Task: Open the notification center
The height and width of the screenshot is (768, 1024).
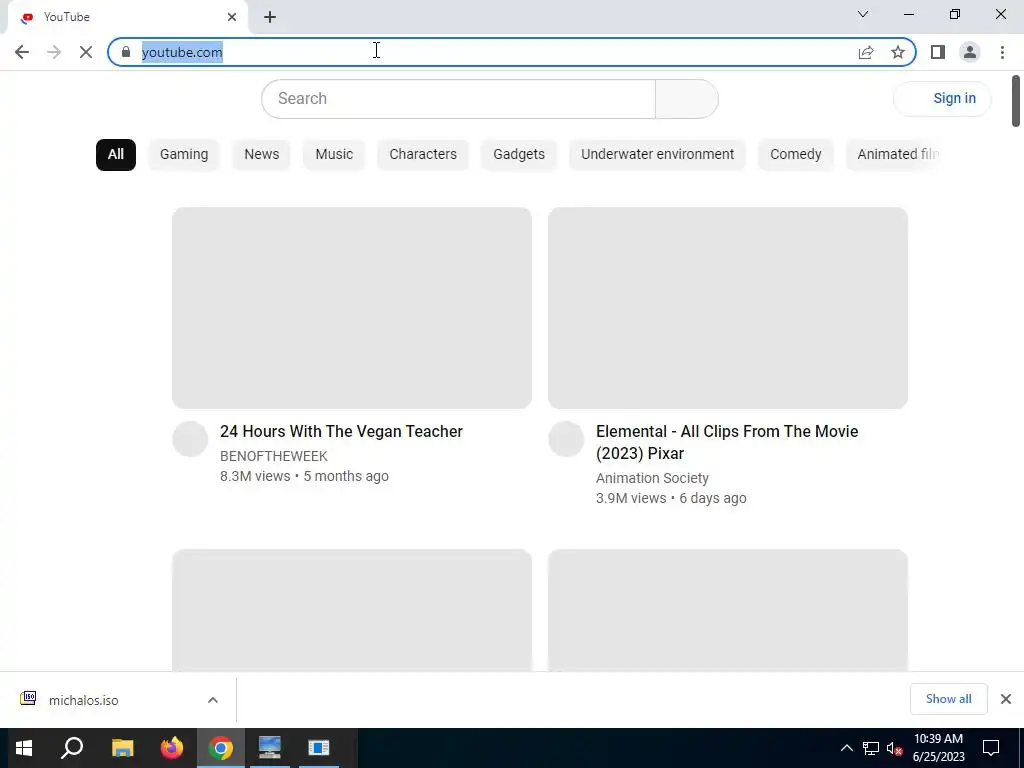Action: (991, 748)
